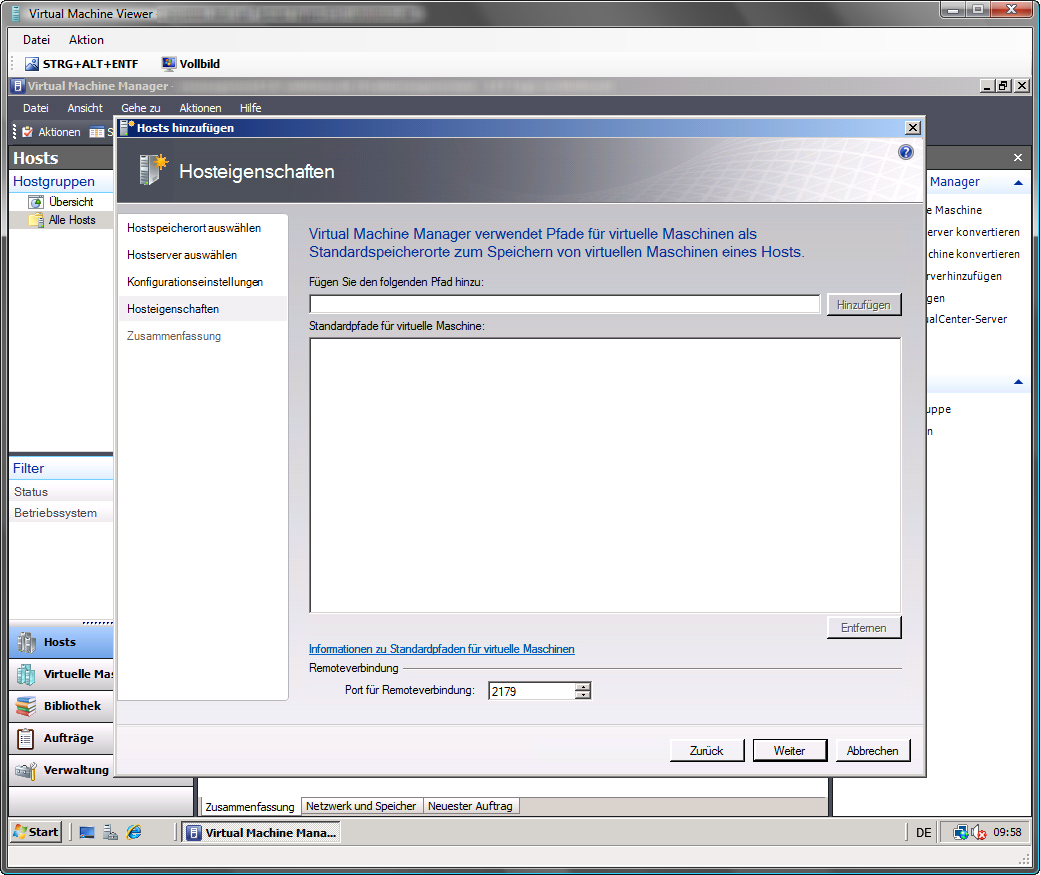Click the erver konvertieren action link

[974, 232]
